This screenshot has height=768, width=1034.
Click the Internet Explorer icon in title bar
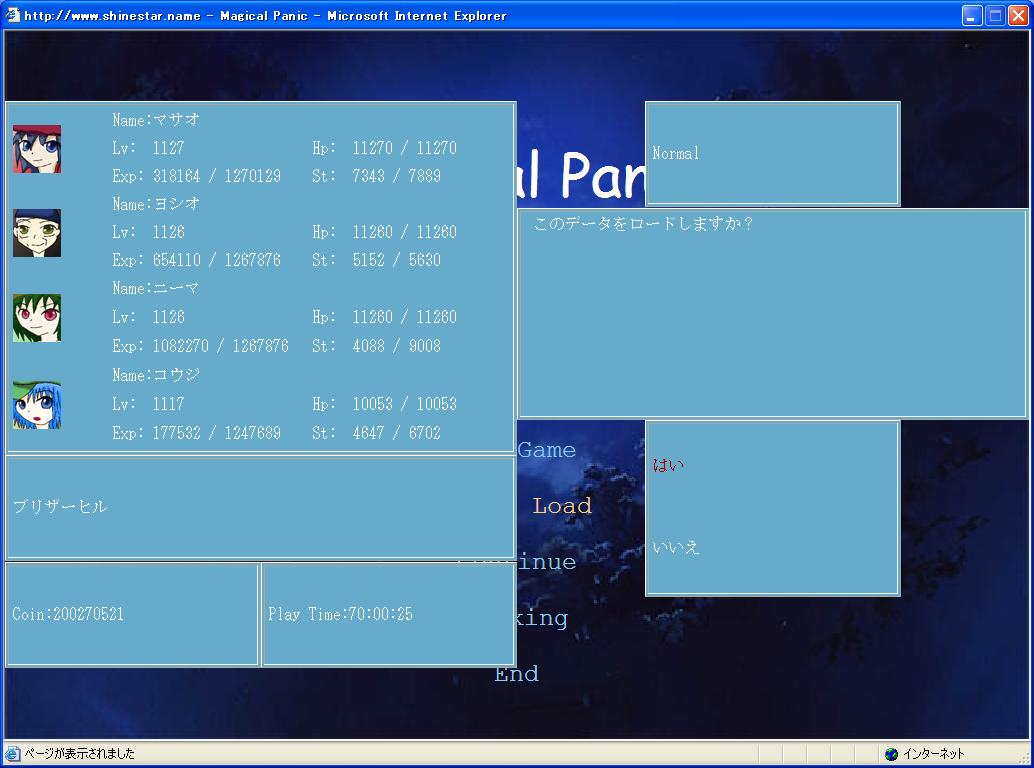13,15
